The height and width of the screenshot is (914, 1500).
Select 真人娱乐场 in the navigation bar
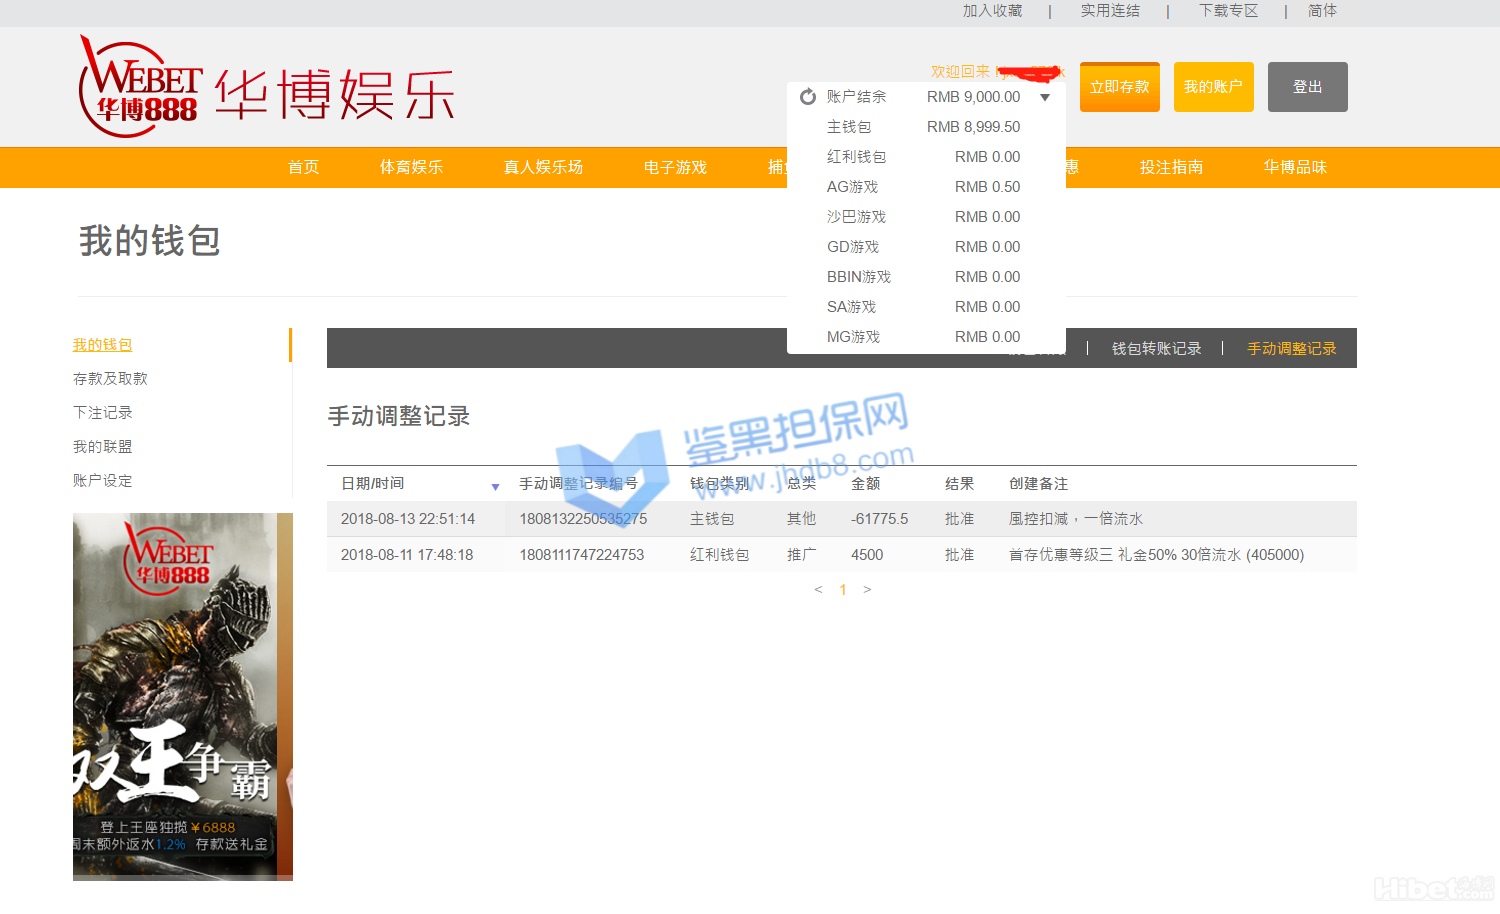point(543,167)
